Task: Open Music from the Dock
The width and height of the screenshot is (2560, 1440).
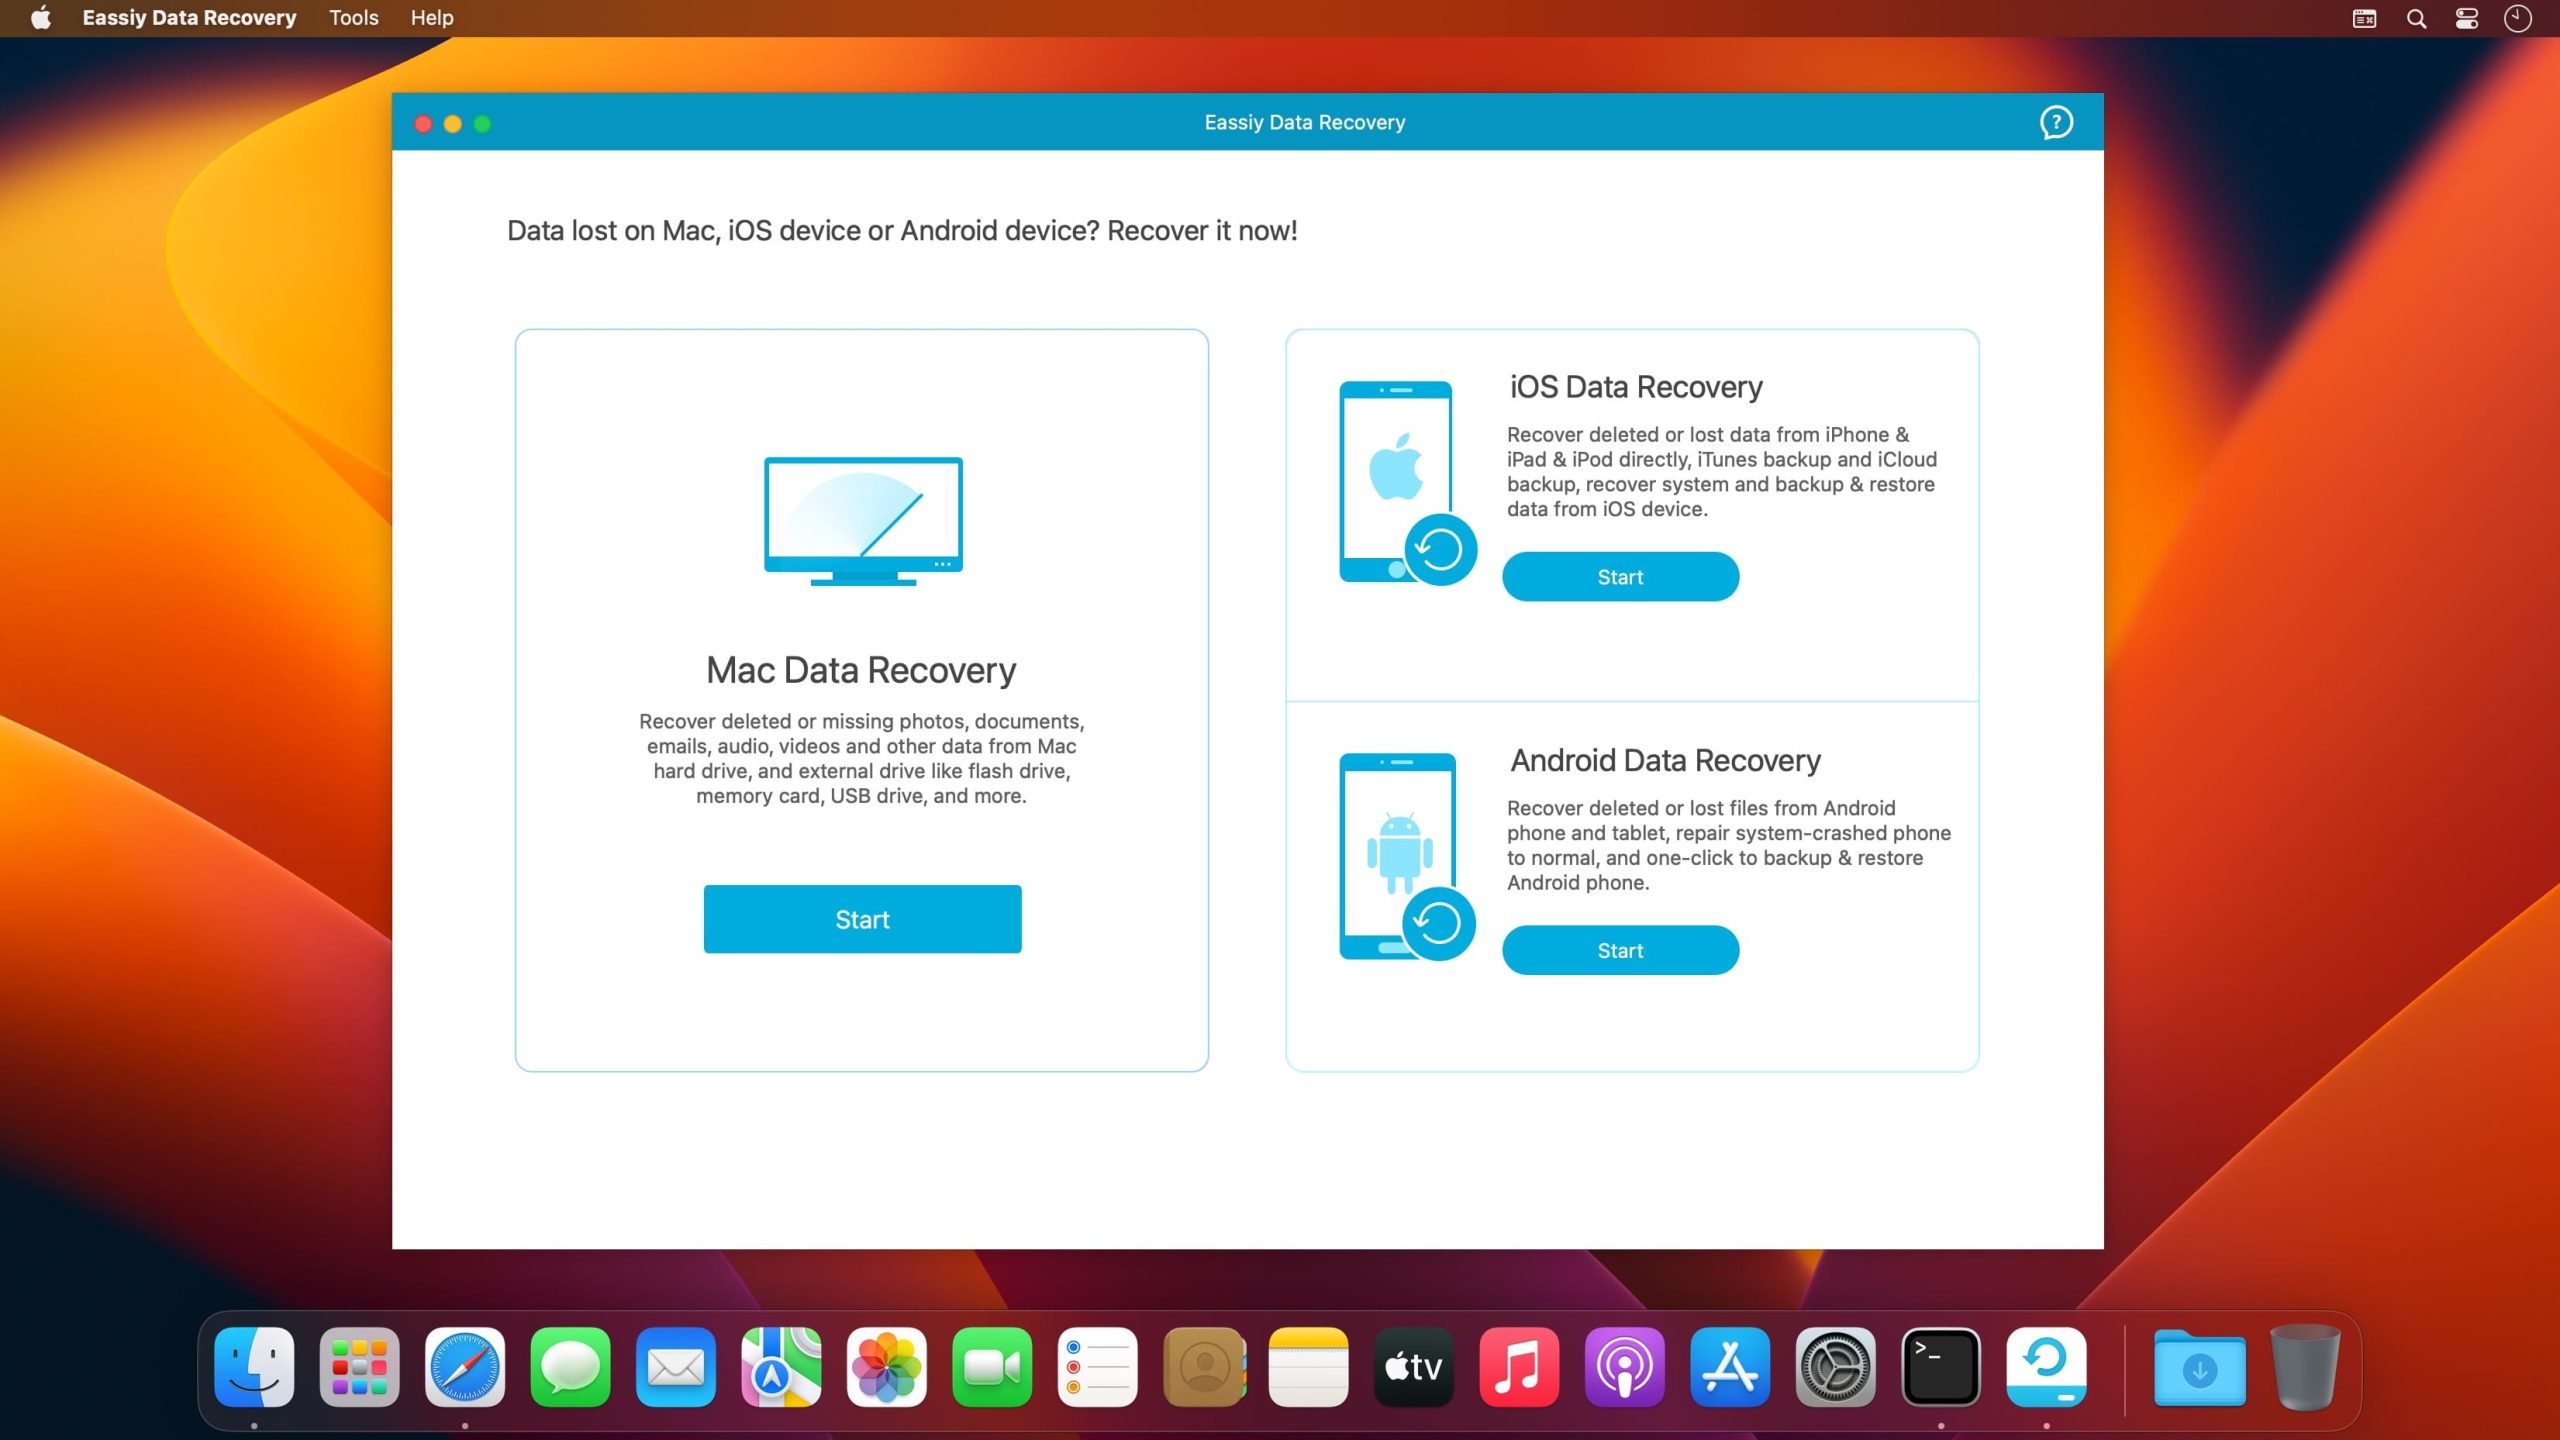Action: point(1519,1367)
